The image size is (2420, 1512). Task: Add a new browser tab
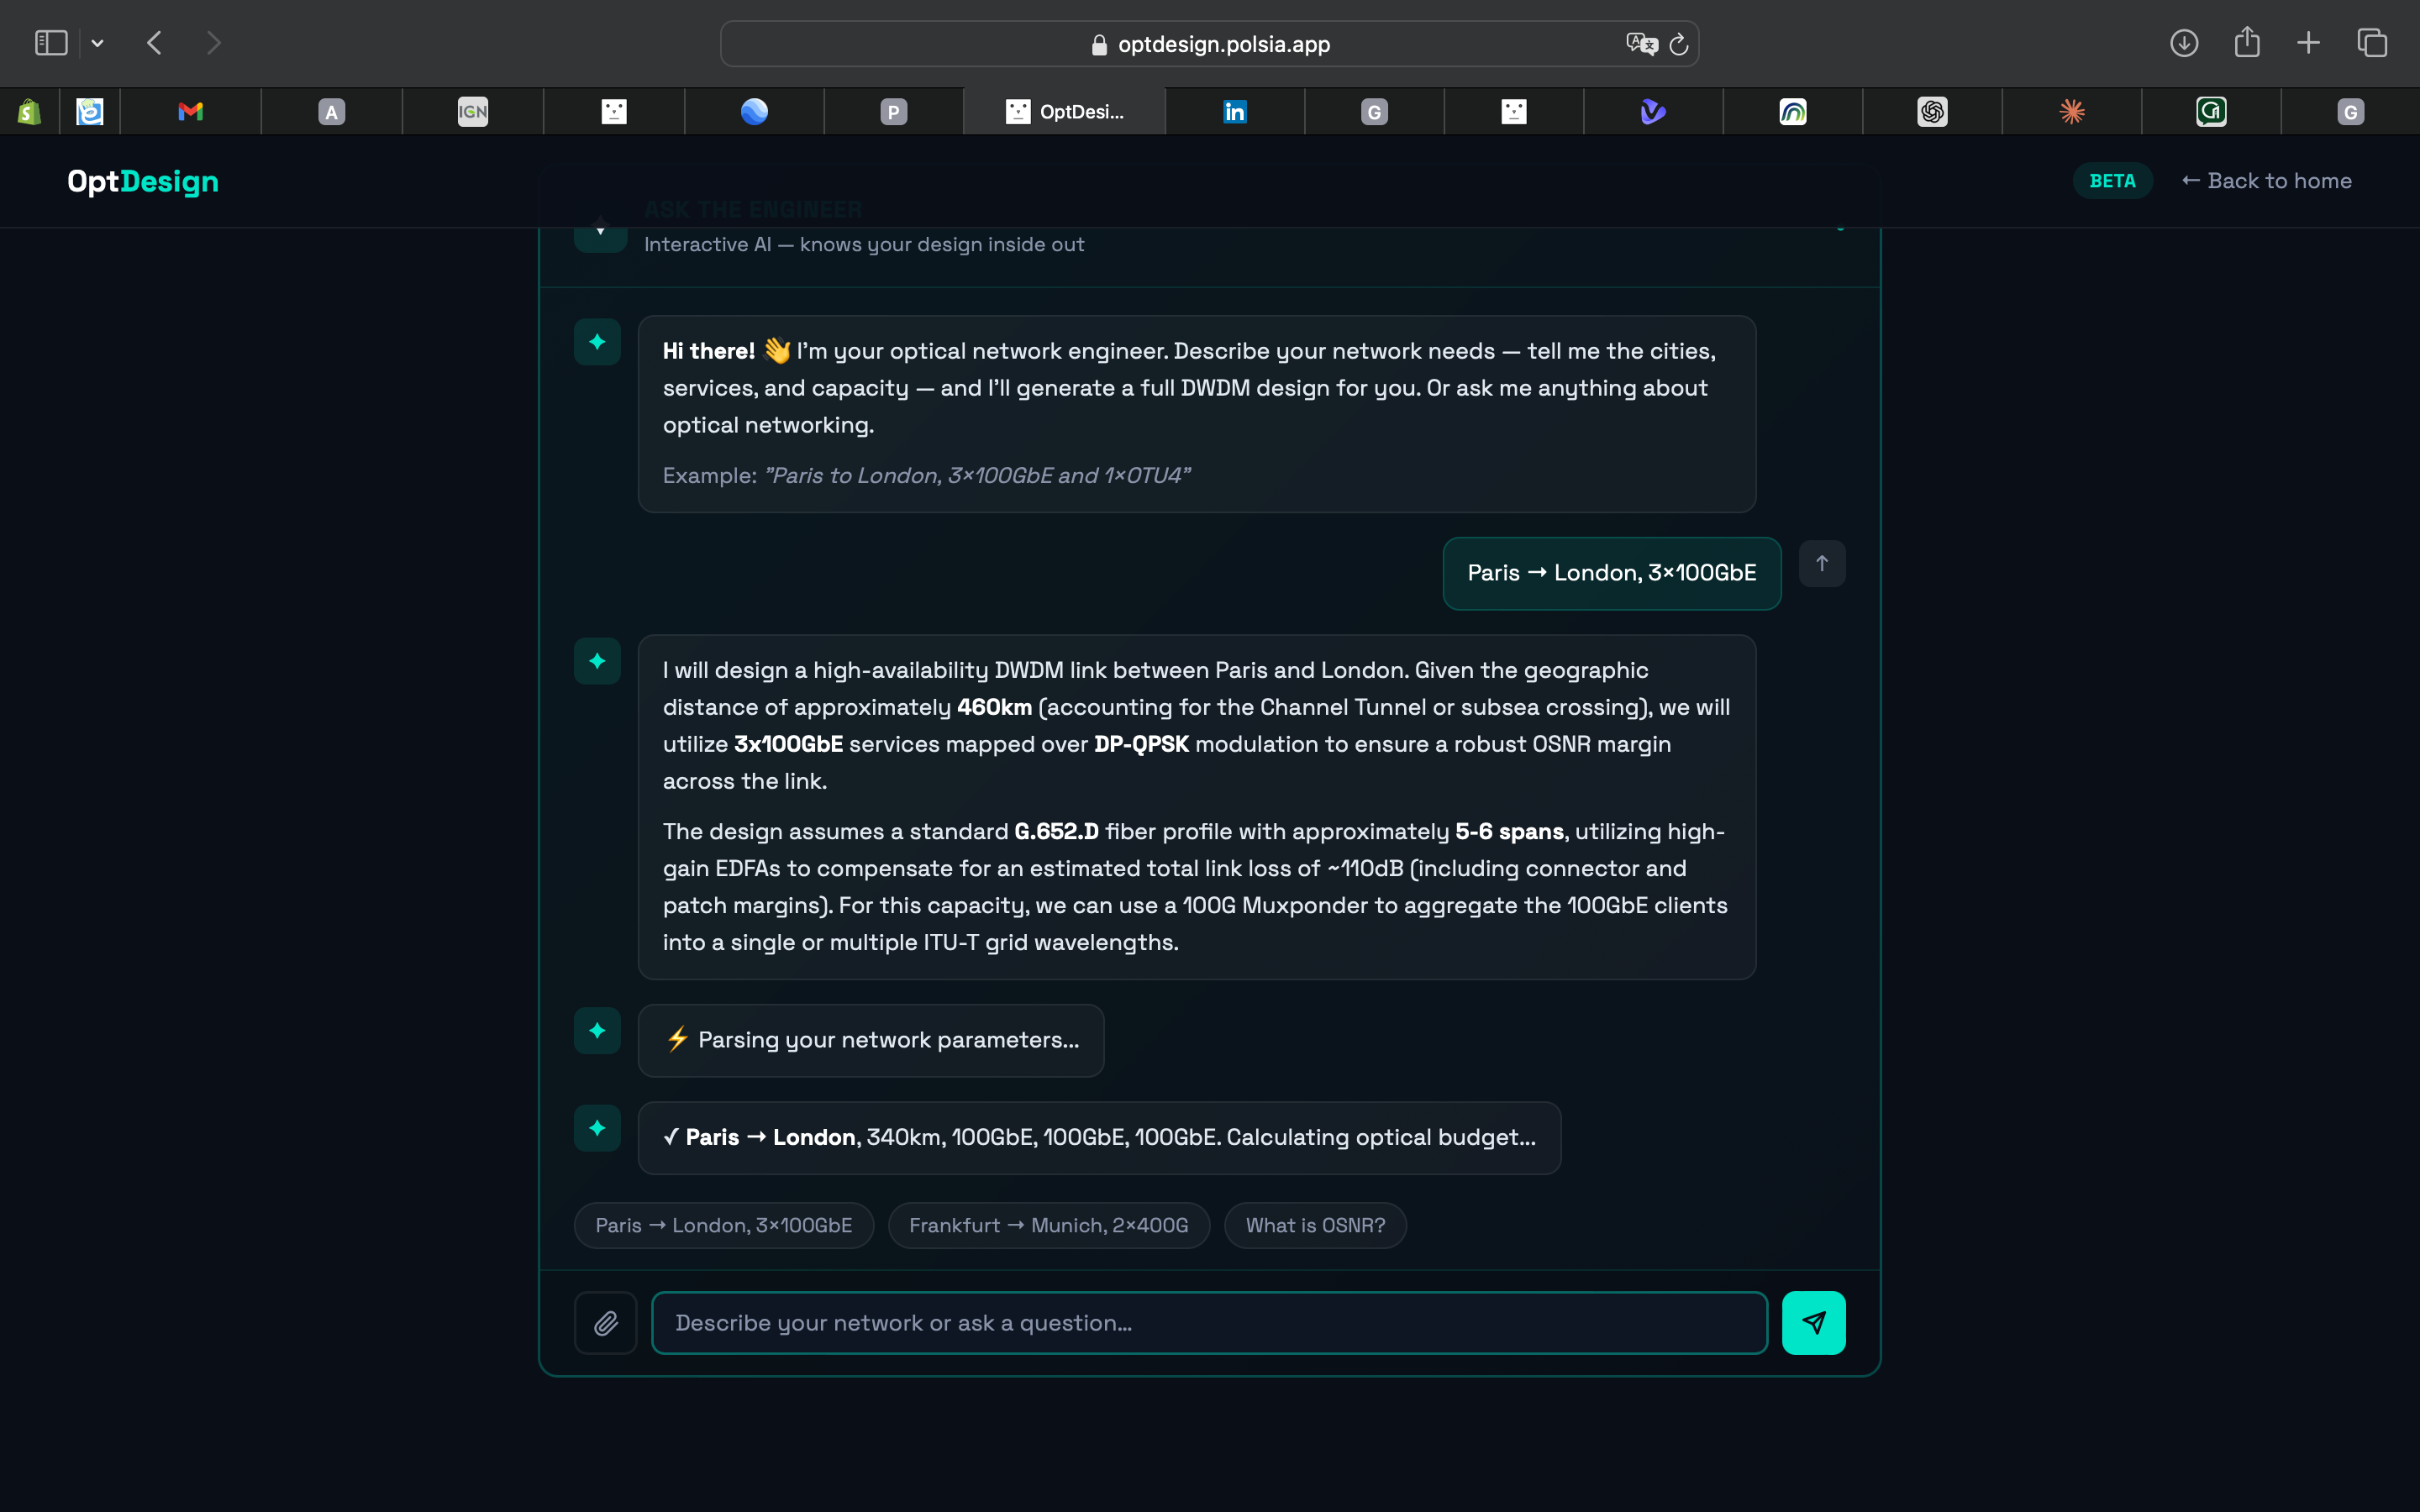(2308, 43)
